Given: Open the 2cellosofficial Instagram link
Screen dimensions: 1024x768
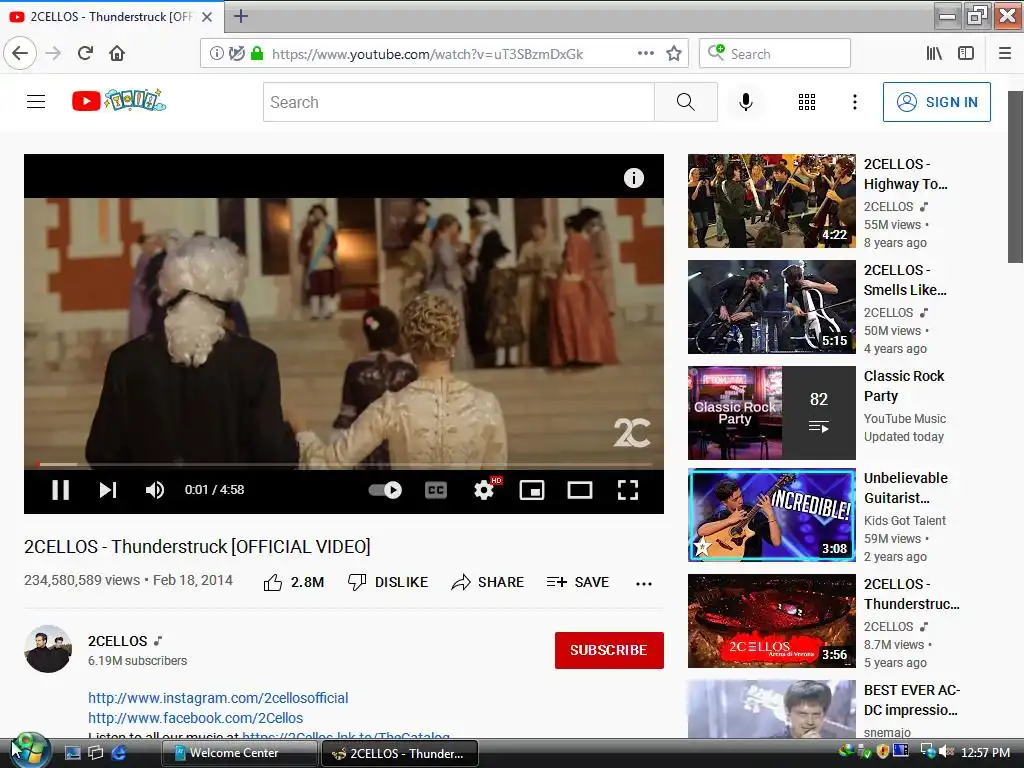Looking at the screenshot, I should (x=218, y=697).
